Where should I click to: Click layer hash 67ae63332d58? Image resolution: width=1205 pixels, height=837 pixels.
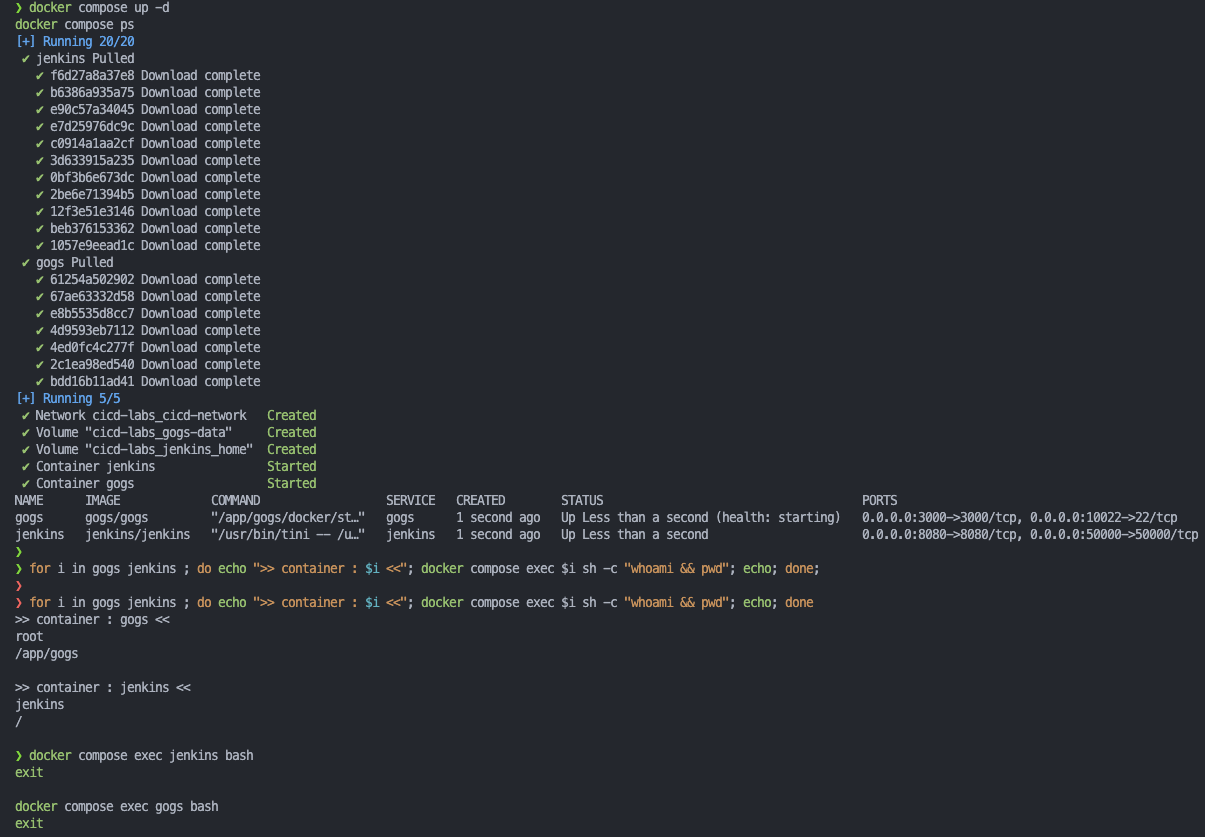tap(92, 296)
